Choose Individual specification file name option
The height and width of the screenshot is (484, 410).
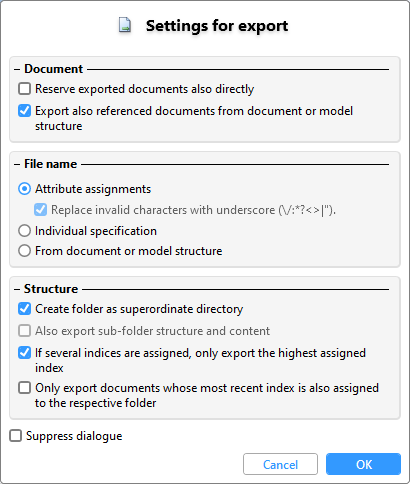click(x=24, y=231)
